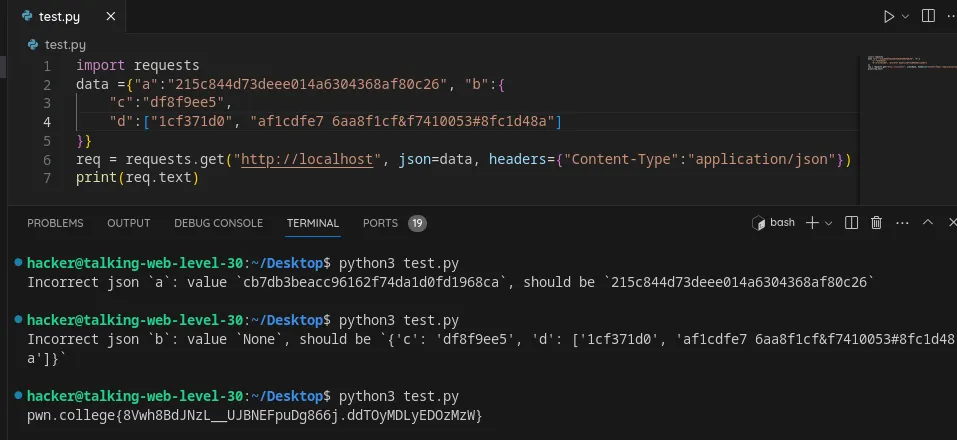Open terminal more actions ellipsis menu
957x440 pixels.
902,223
